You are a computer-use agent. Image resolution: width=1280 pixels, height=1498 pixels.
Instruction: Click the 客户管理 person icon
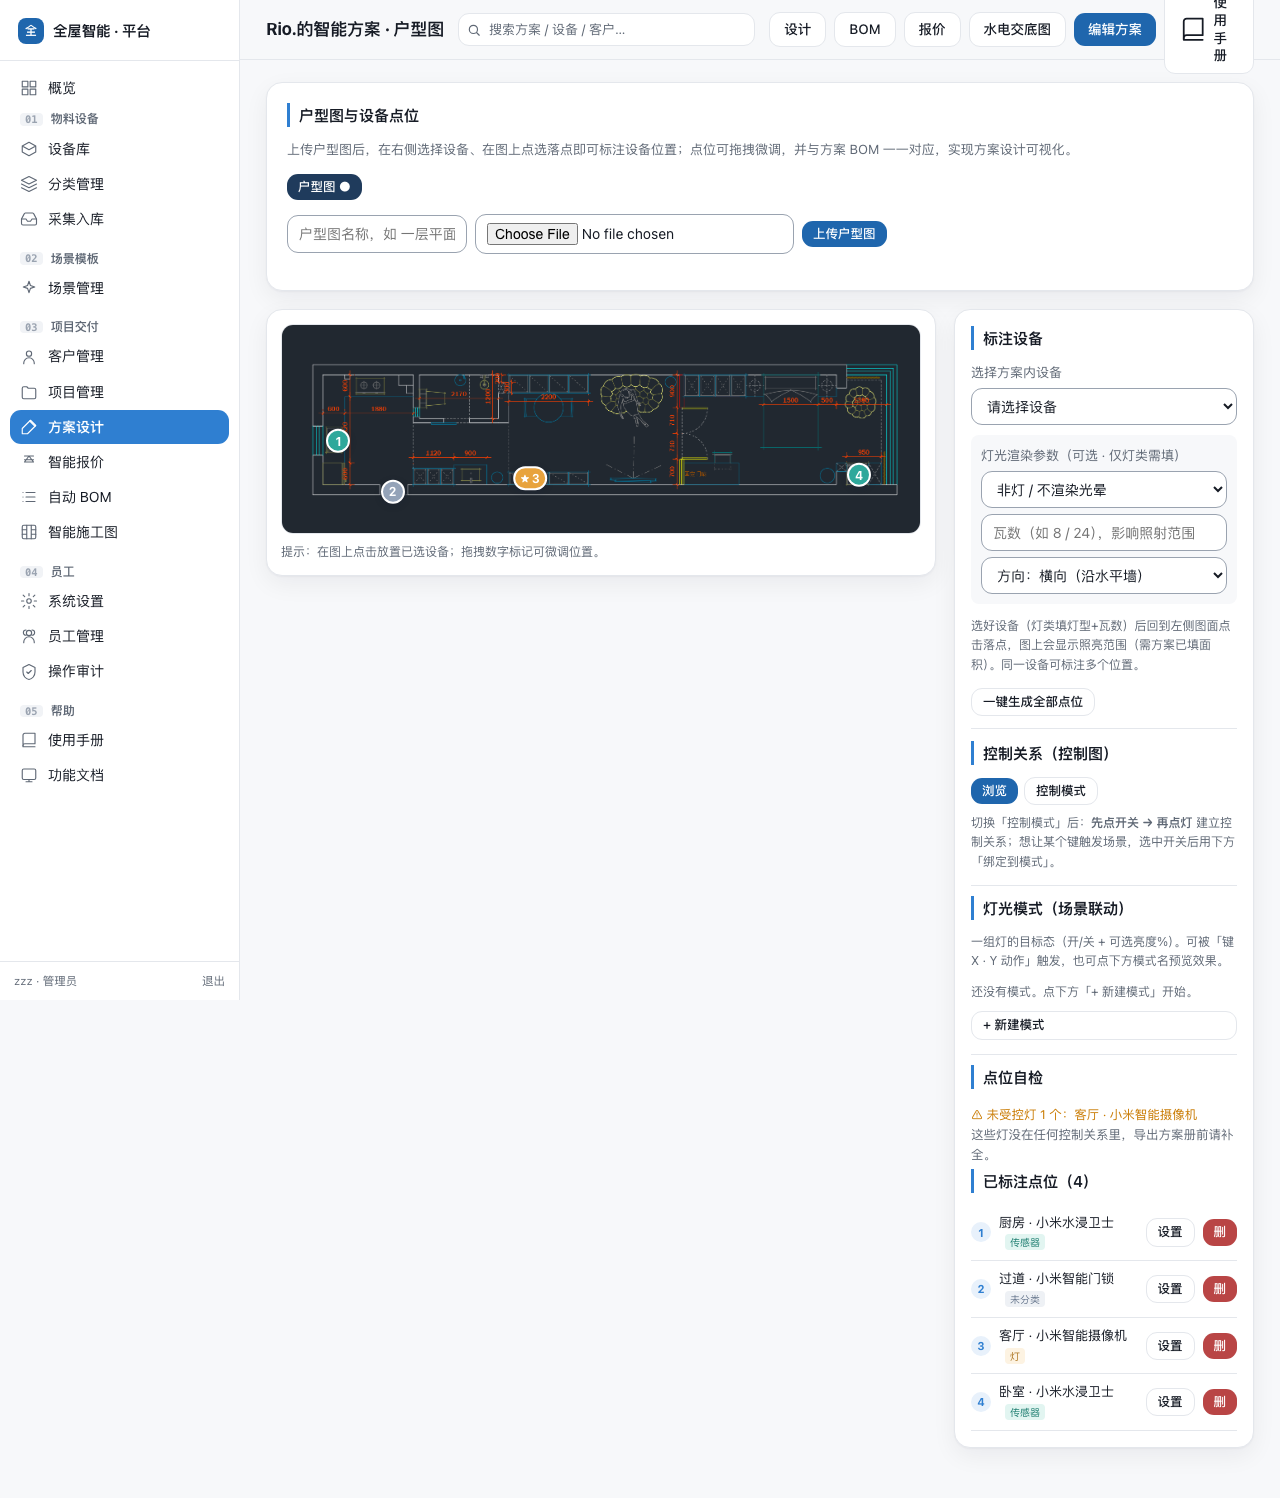coord(29,357)
